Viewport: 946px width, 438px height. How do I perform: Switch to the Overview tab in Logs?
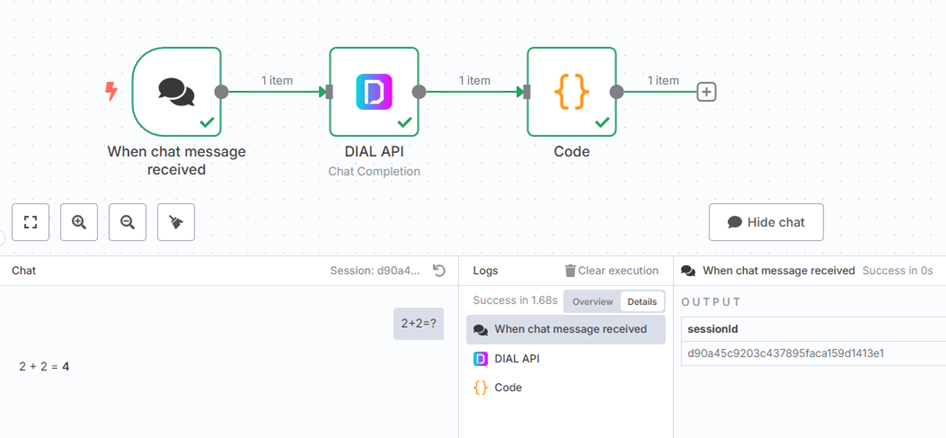(592, 302)
